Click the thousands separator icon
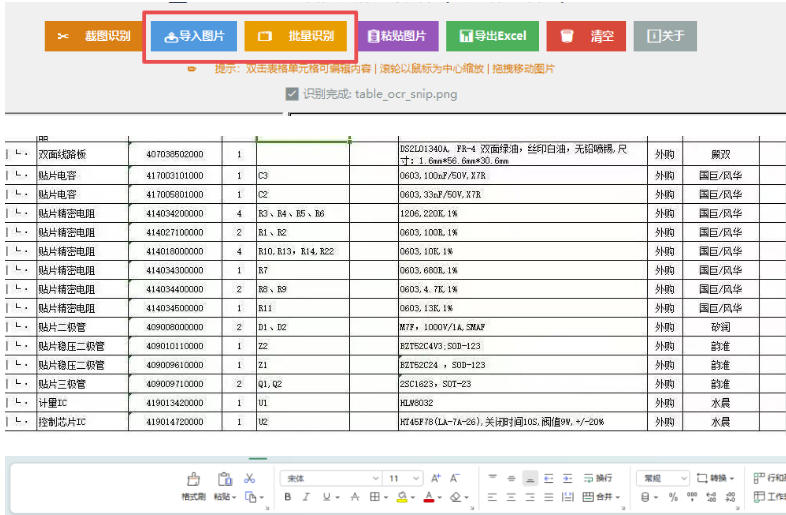This screenshot has height=515, width=786. (692, 497)
